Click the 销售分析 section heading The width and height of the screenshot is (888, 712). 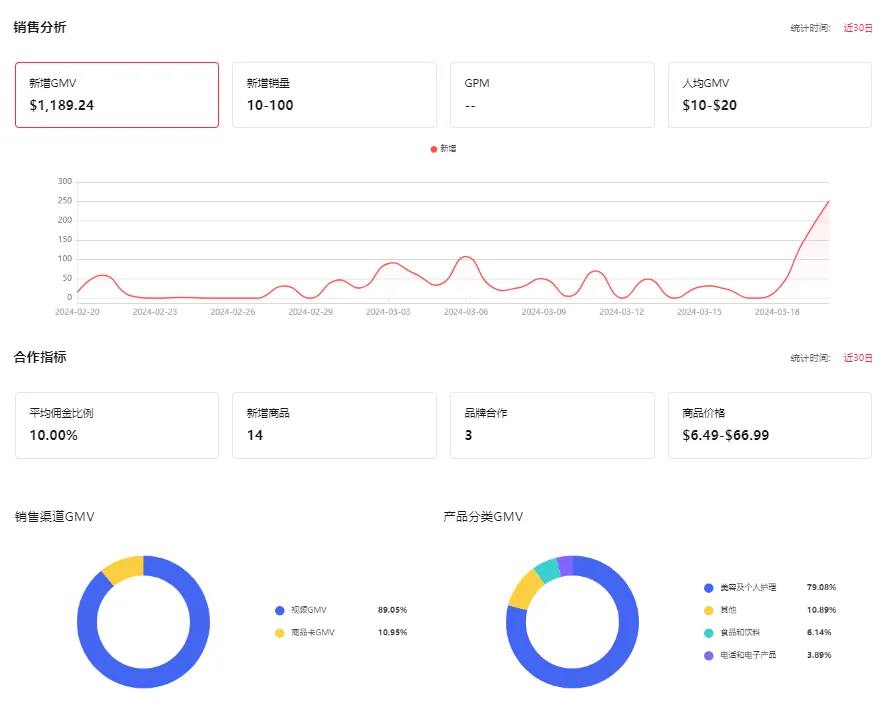[40, 27]
